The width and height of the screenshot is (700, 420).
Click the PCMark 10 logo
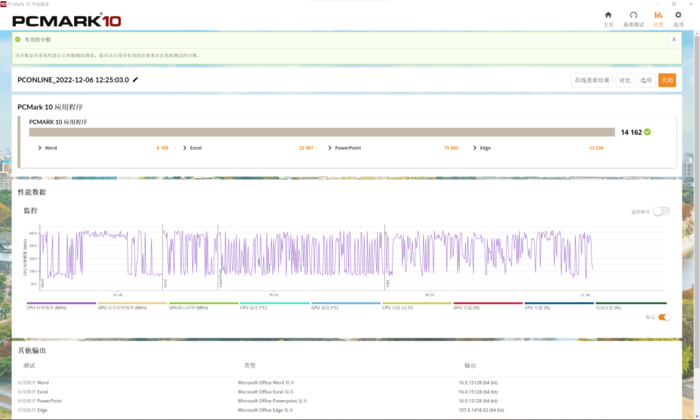pyautogui.click(x=67, y=21)
